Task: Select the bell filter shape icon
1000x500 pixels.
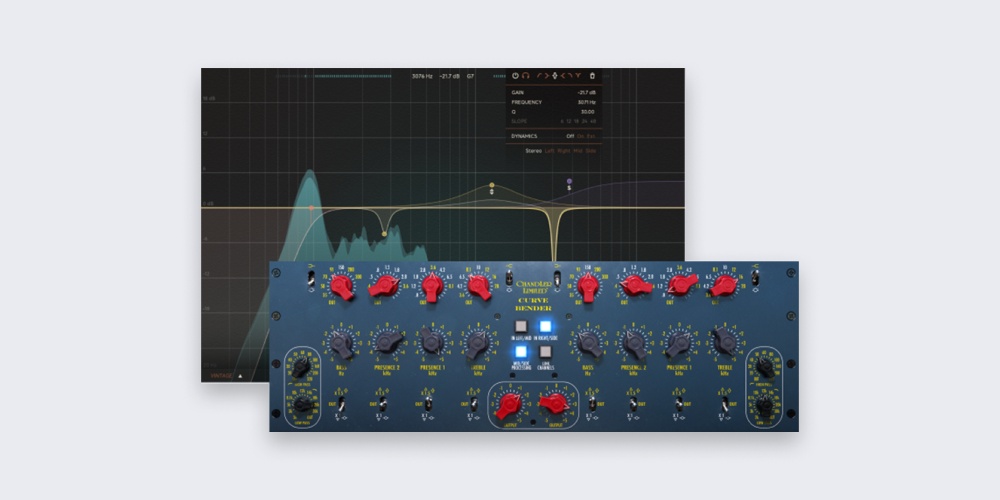Action: click(556, 75)
